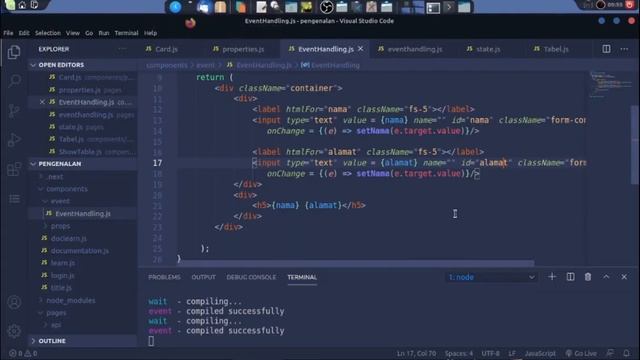
Task: Open the Go menu
Action: (x=89, y=33)
